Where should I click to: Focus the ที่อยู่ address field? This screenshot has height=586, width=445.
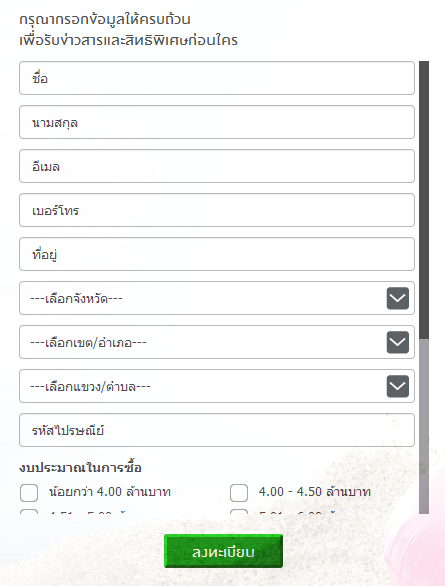click(x=217, y=254)
